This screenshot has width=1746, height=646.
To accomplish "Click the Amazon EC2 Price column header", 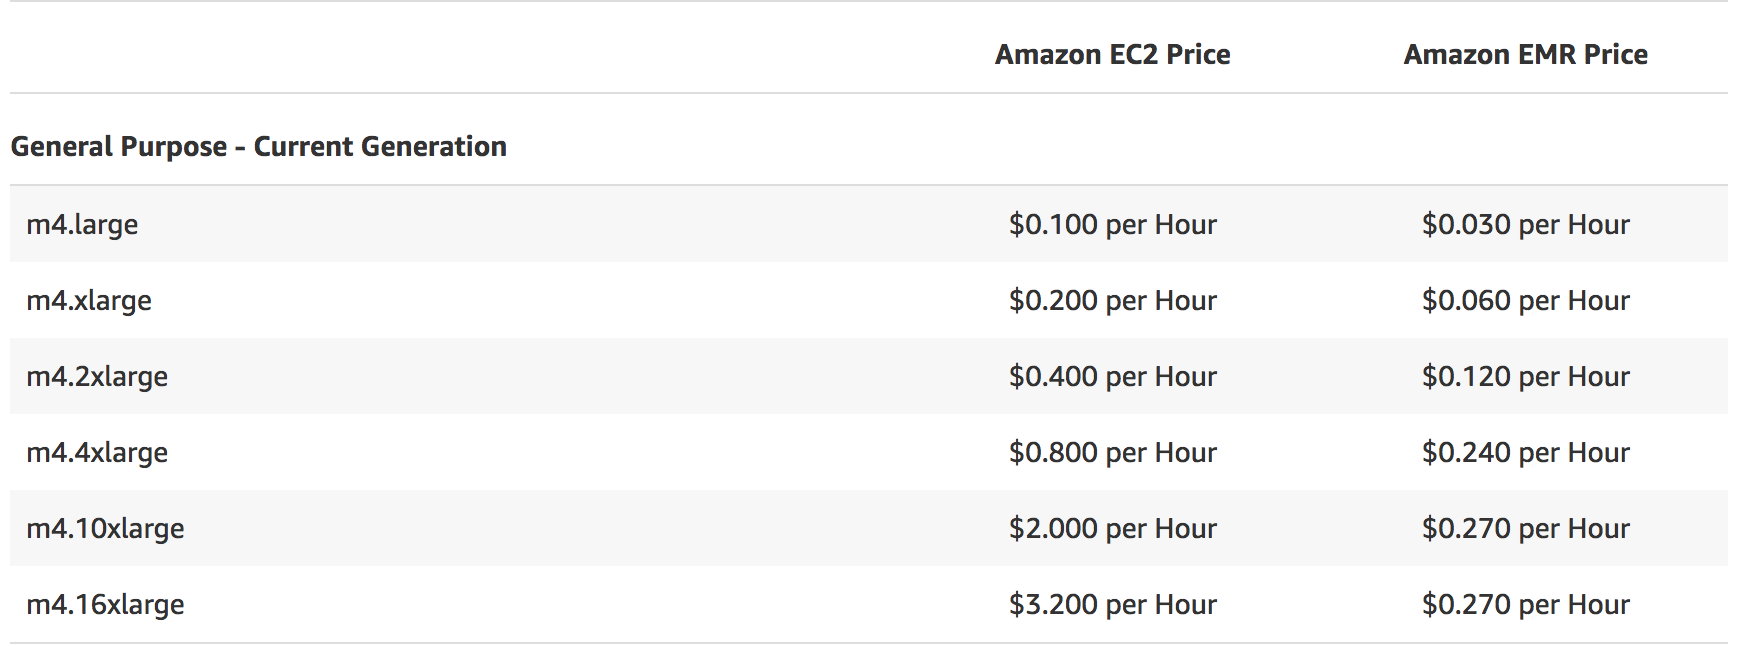I will pos(1112,54).
